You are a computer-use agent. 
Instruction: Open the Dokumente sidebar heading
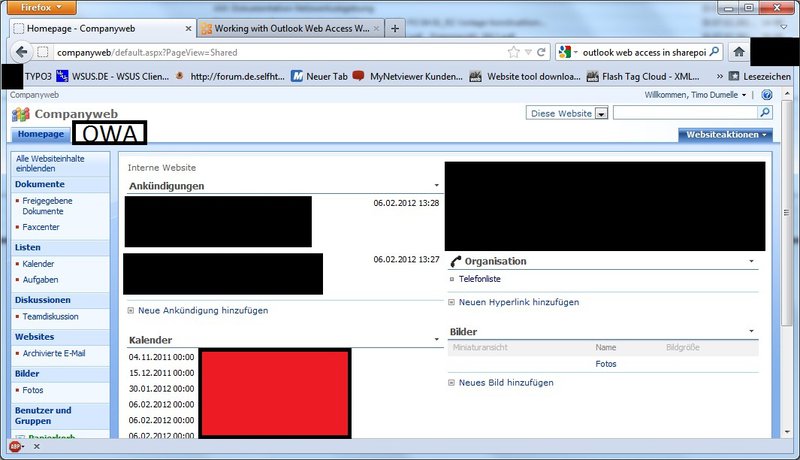click(40, 184)
